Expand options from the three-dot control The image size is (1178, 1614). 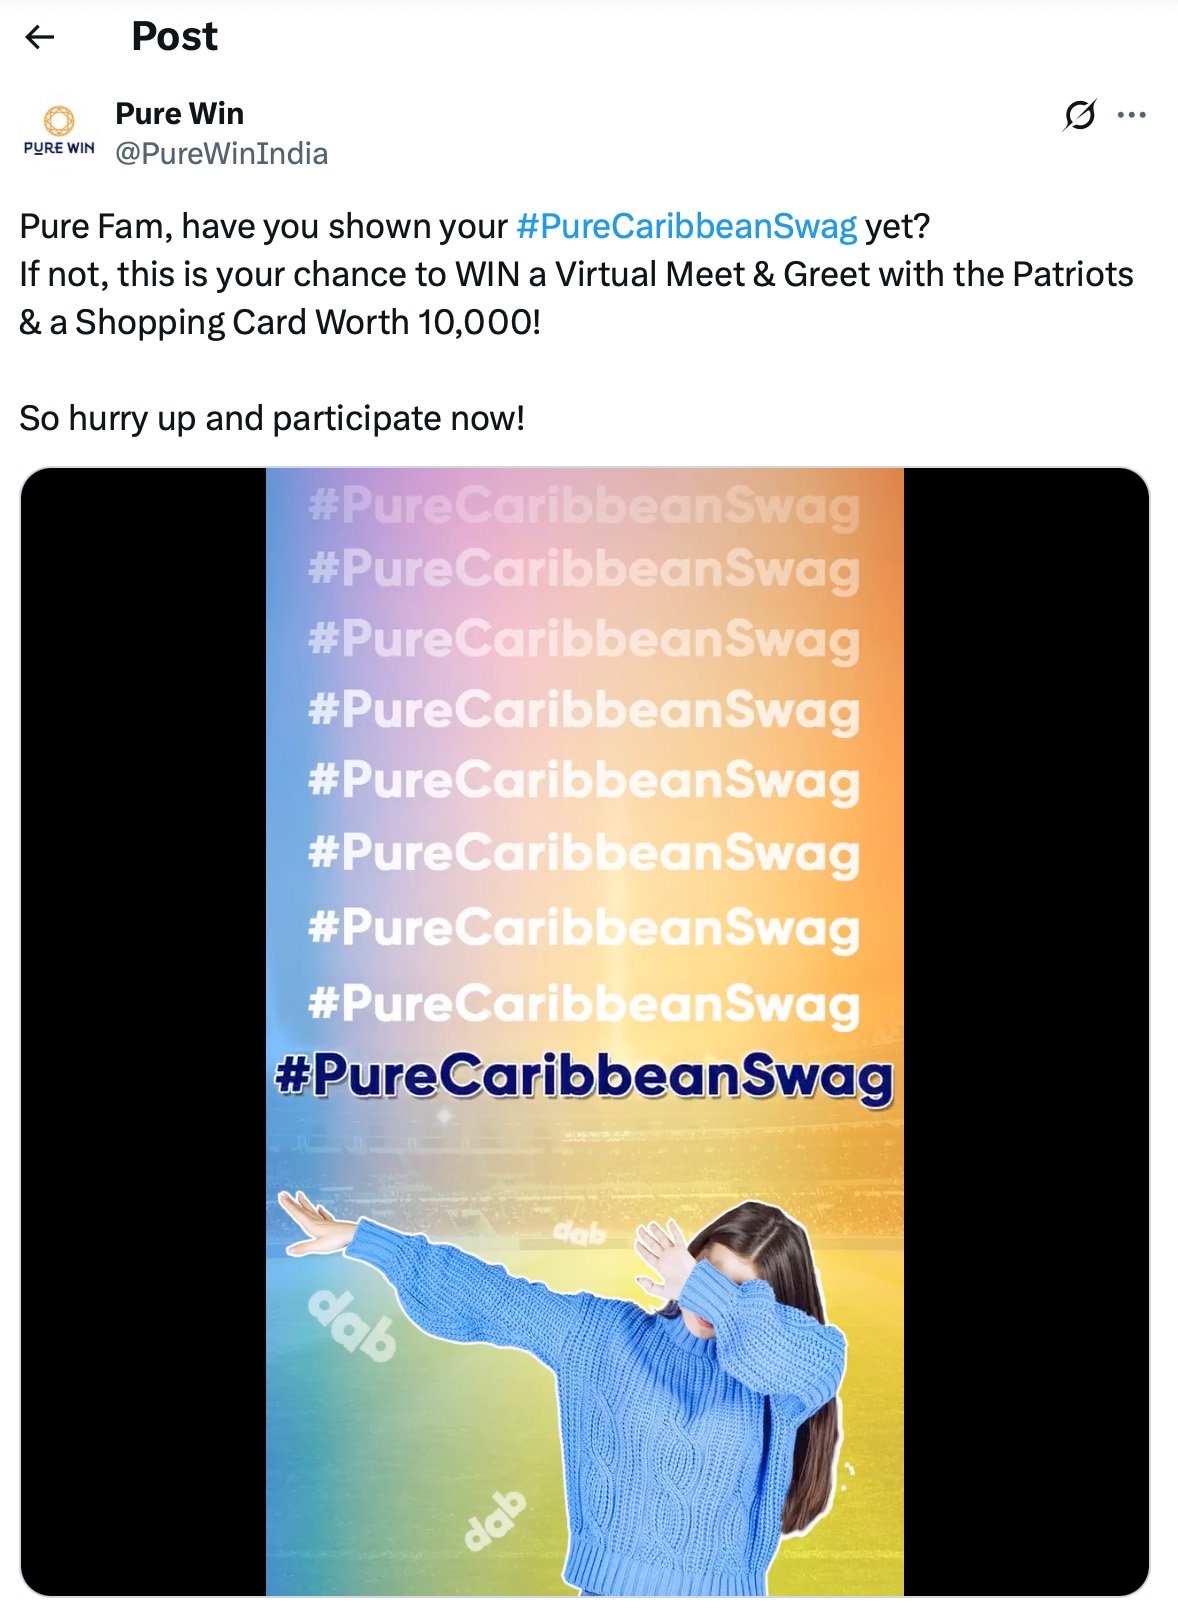coord(1131,114)
